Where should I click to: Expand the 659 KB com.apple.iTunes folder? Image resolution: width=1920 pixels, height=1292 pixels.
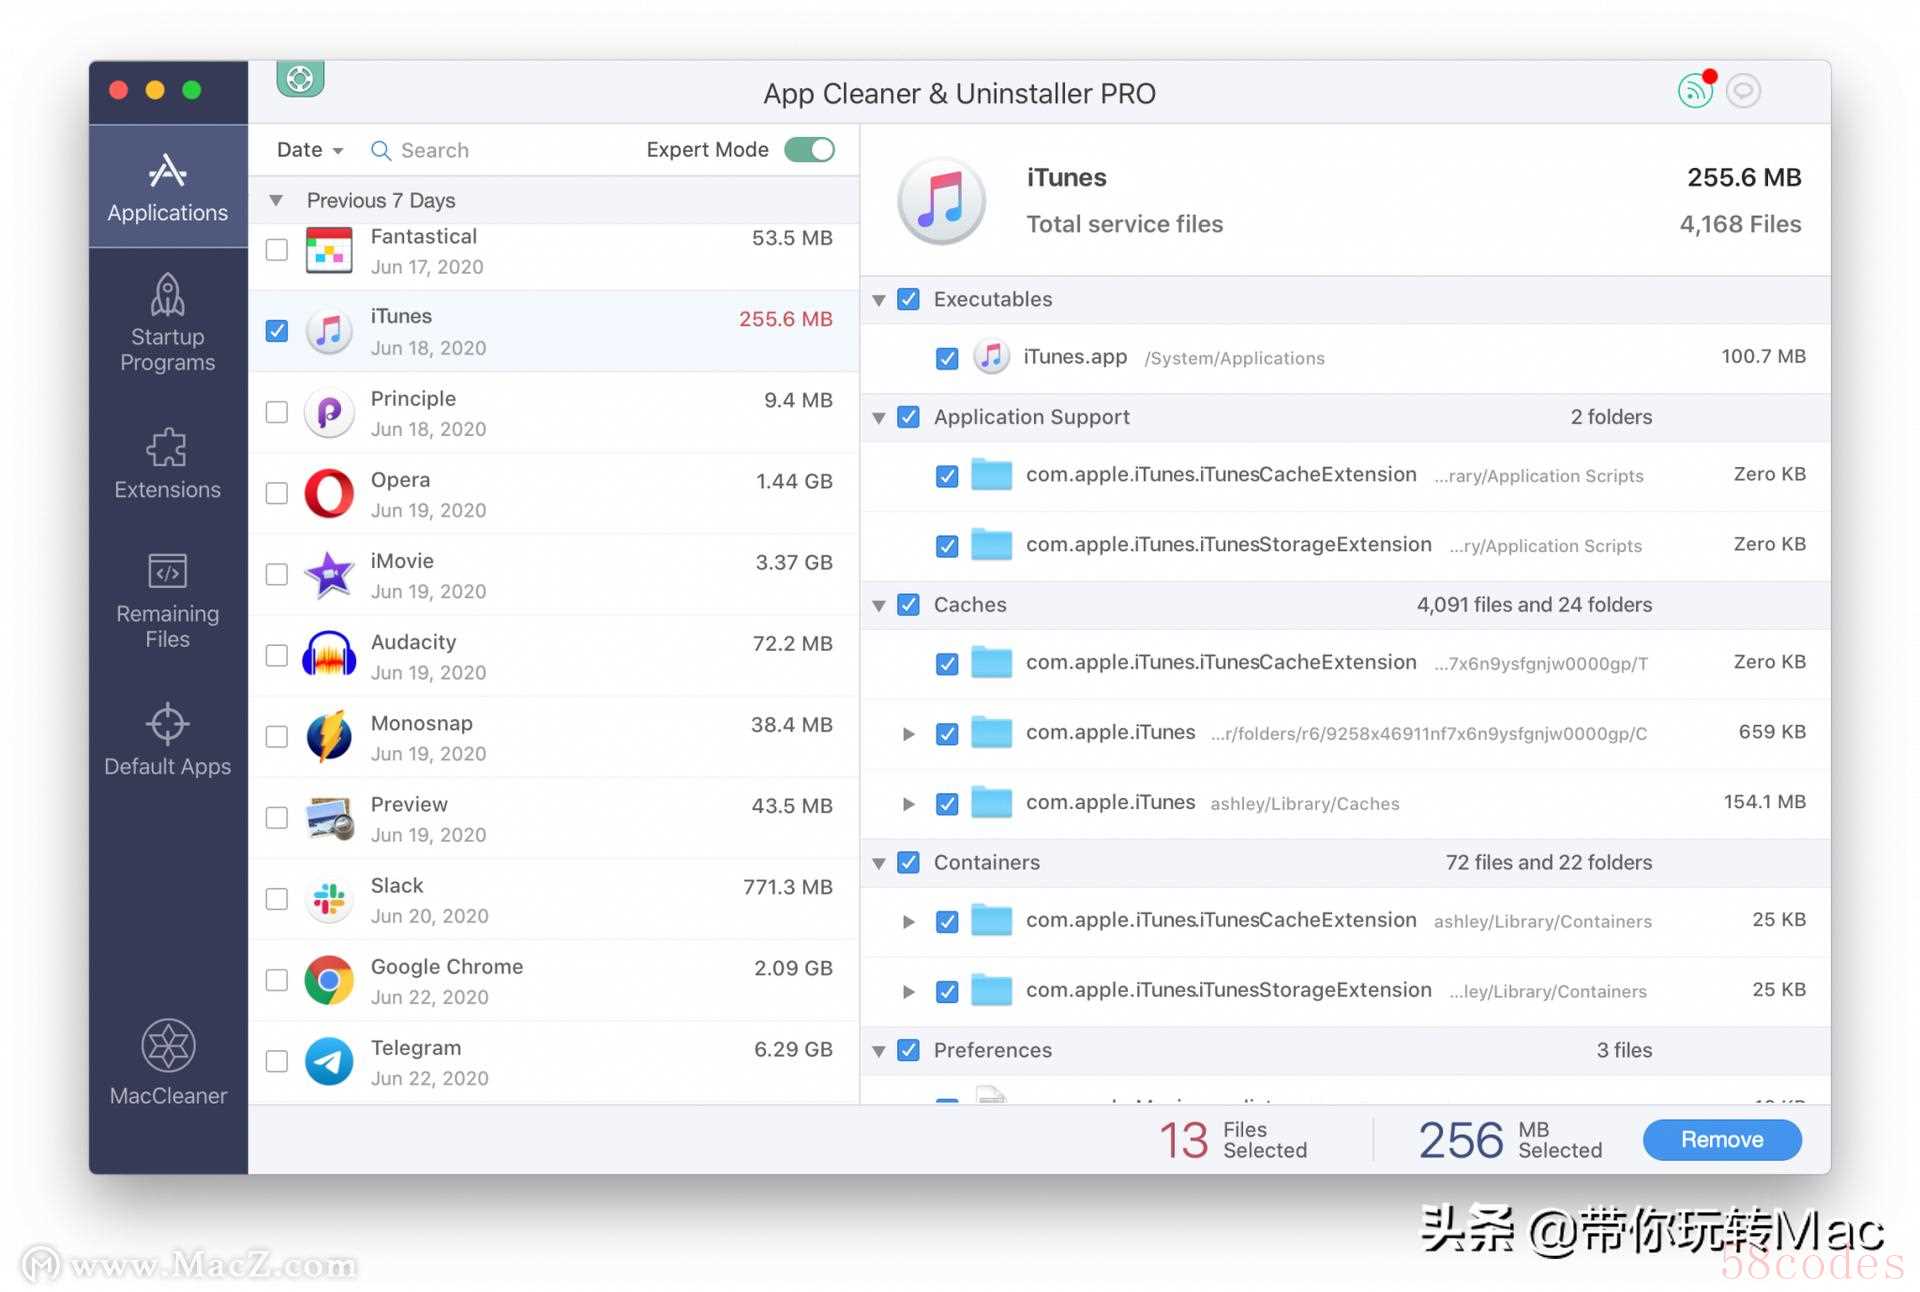coord(908,734)
